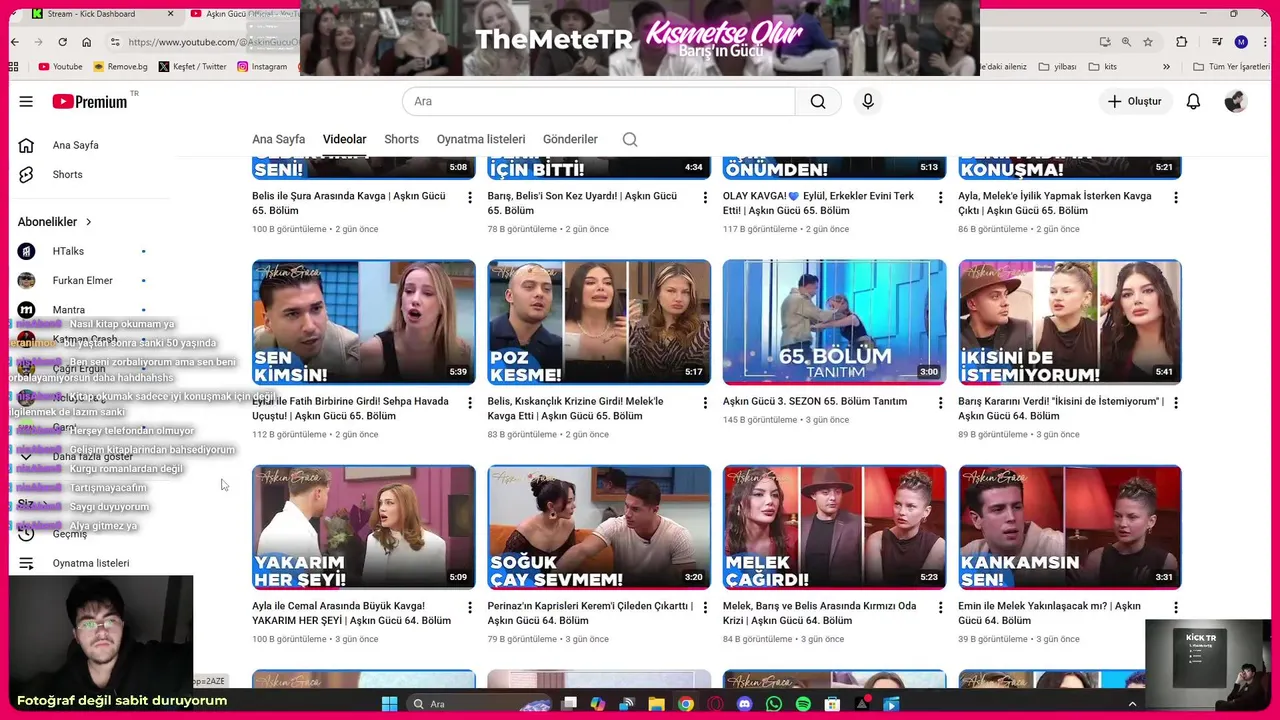Reload the page in Chrome

(x=62, y=42)
